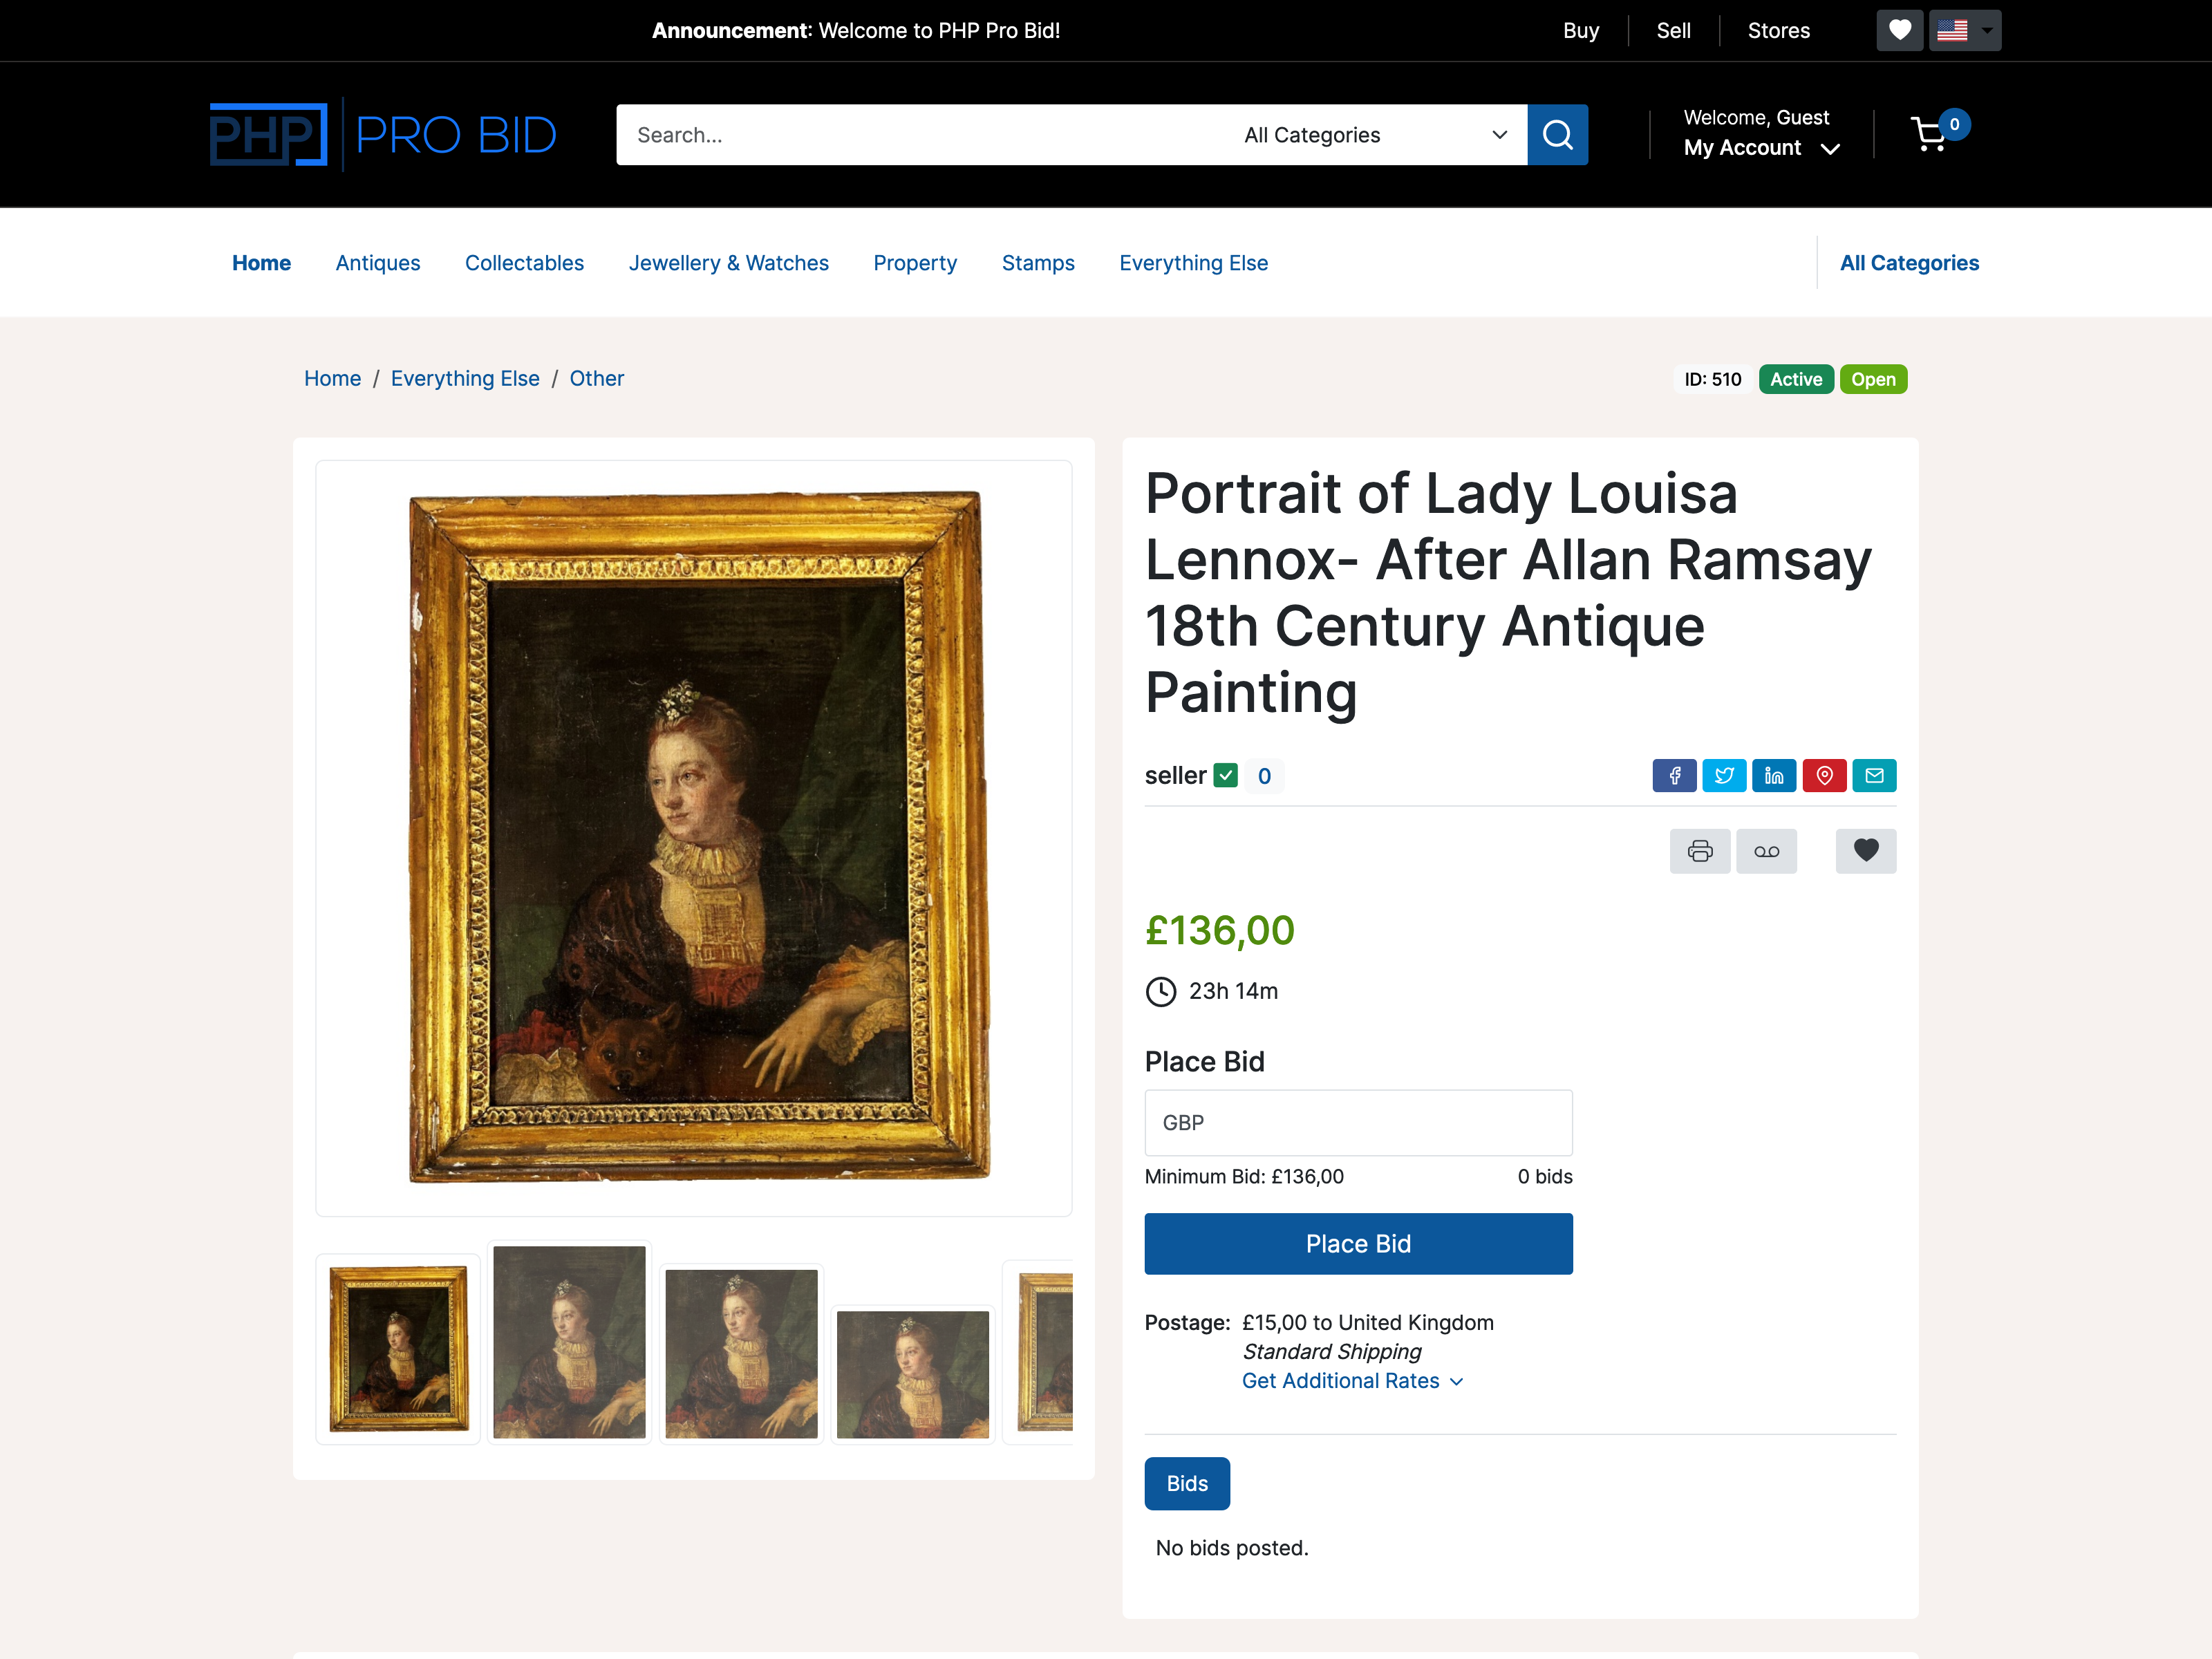Screen dimensions: 2212x1659
Task: Share listing on LinkedIn
Action: click(1774, 775)
